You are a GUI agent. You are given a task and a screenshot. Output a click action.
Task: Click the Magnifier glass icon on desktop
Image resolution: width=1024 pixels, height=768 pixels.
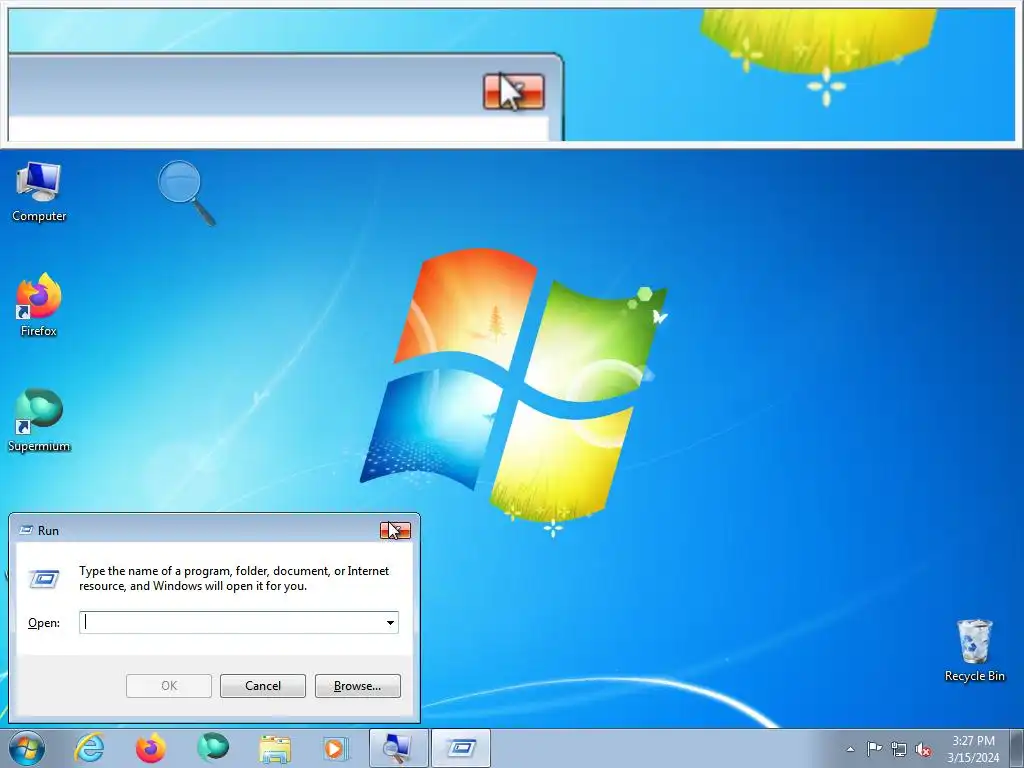(186, 193)
